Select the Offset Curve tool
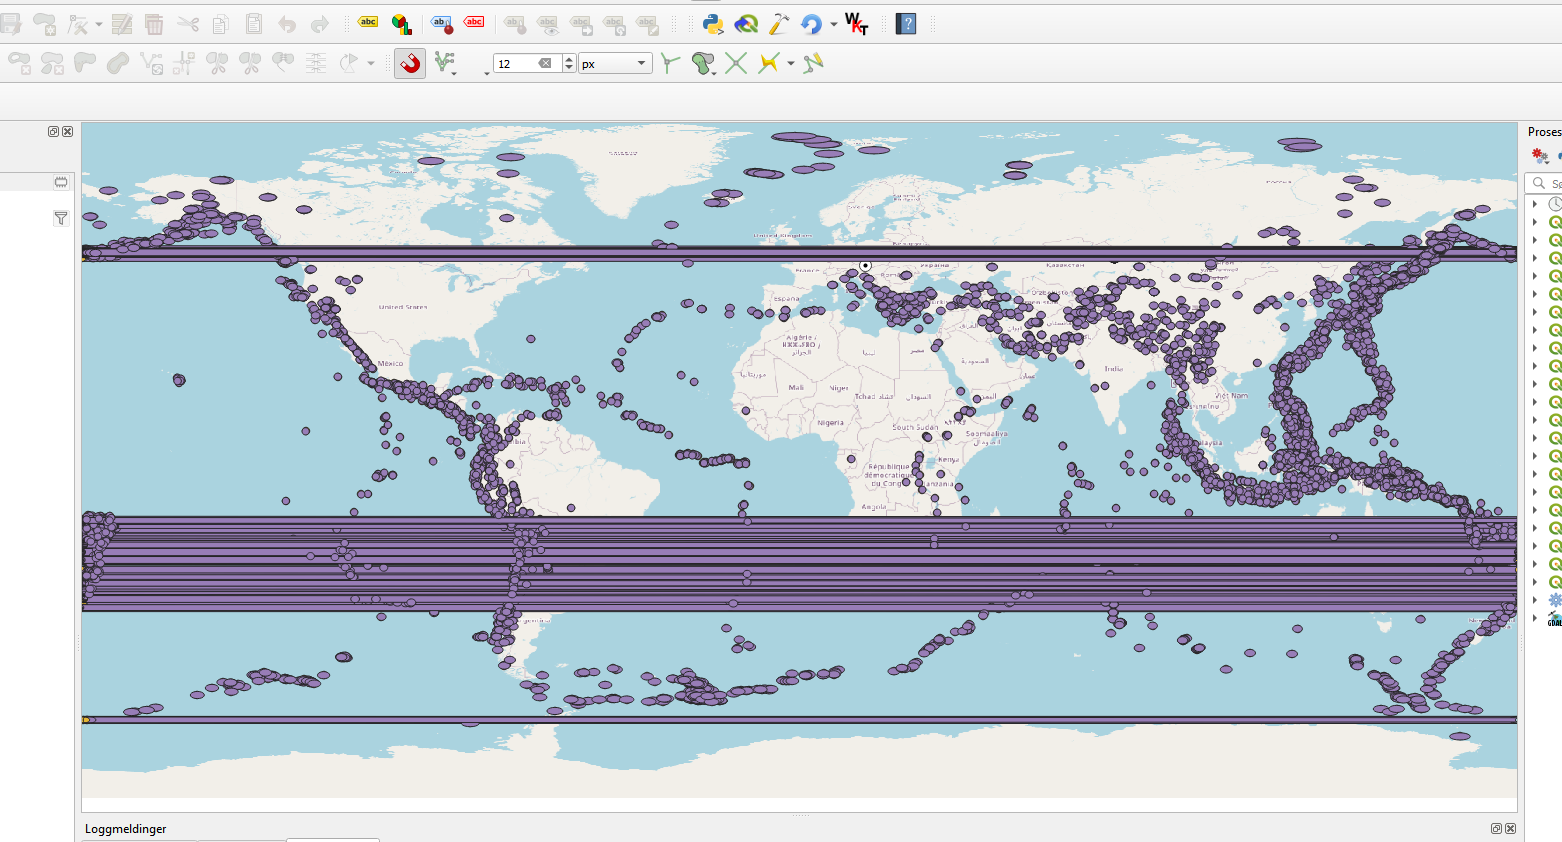Image resolution: width=1562 pixels, height=842 pixels. tap(118, 63)
